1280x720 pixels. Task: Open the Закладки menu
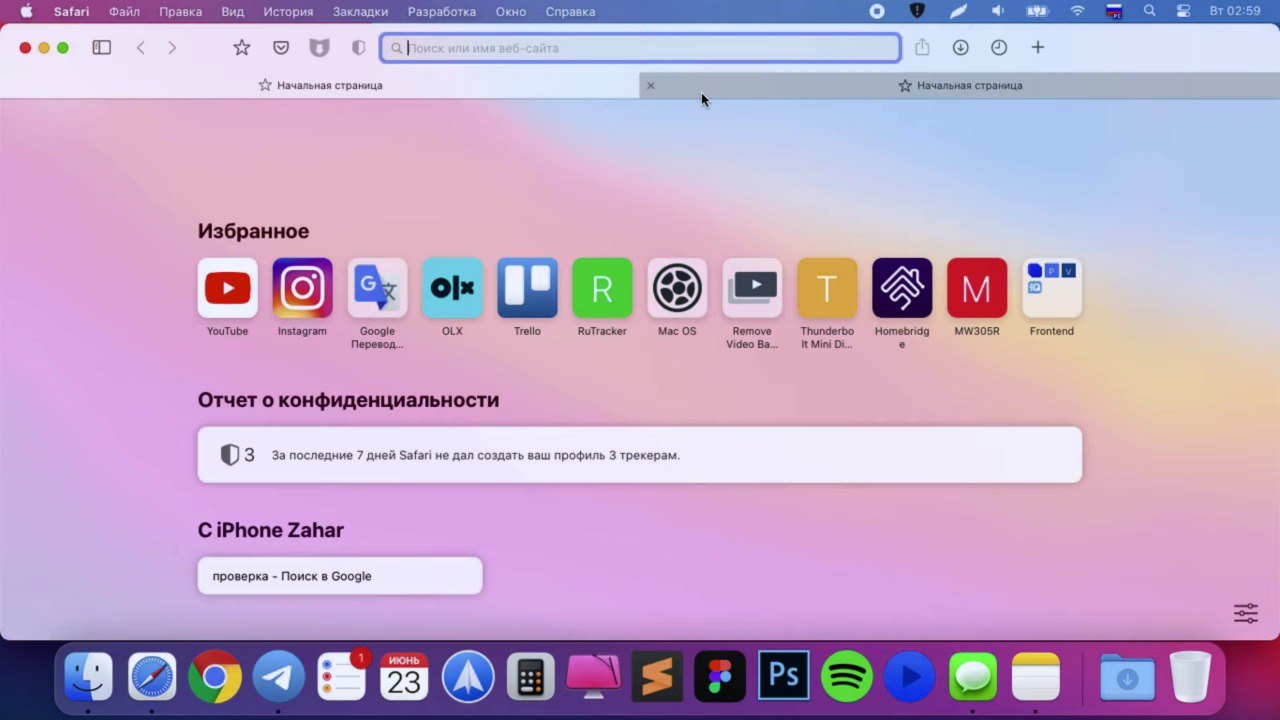(360, 12)
